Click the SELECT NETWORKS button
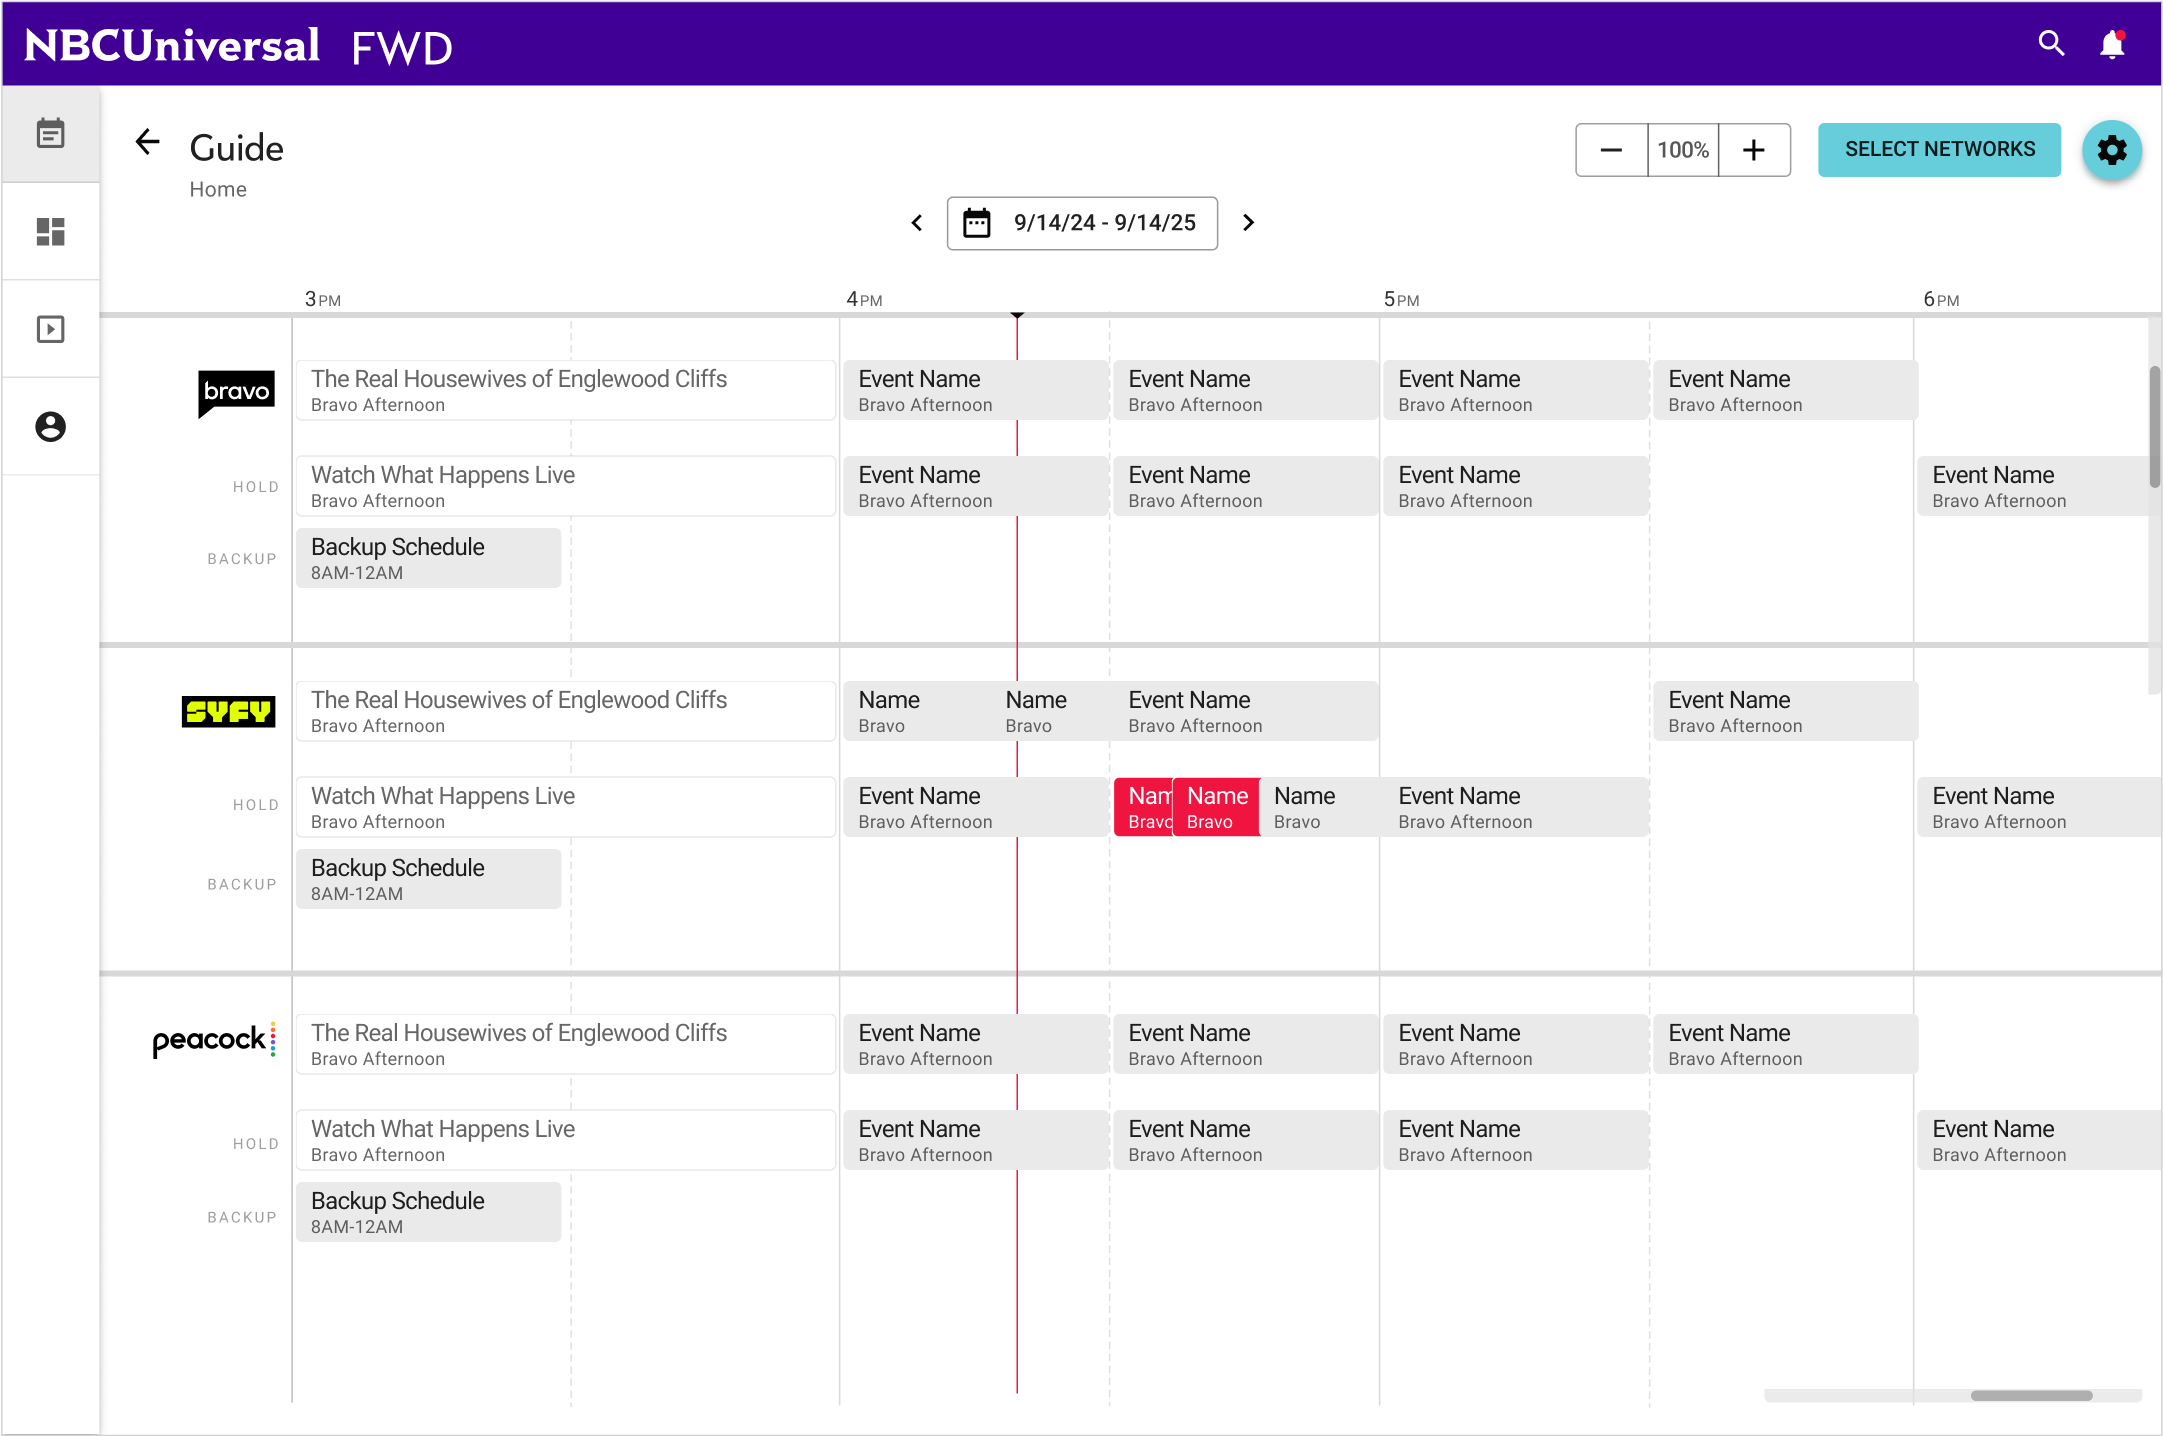This screenshot has width=2163, height=1436. (1939, 150)
